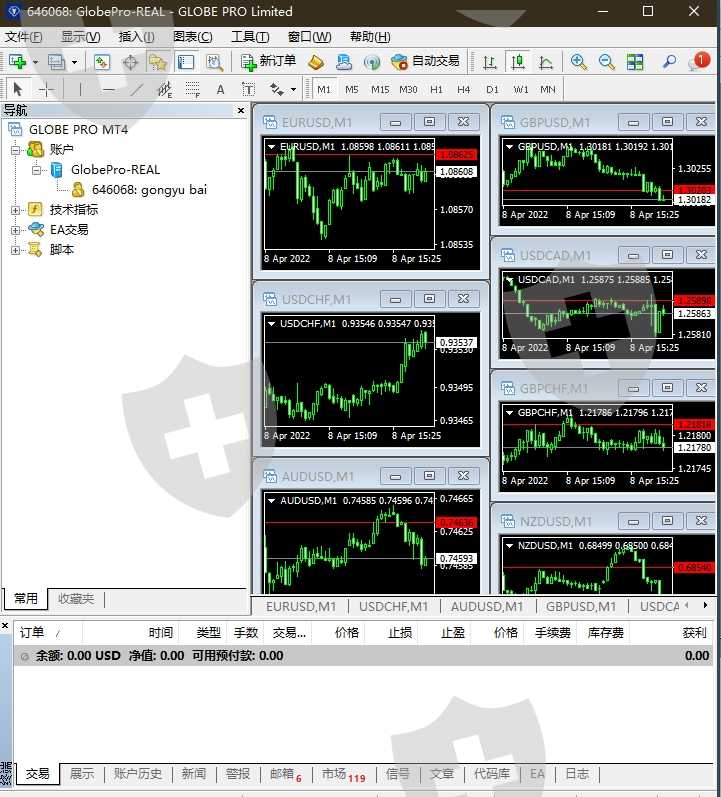The image size is (721, 797).
Task: Open the 市场 terminal tab
Action: click(344, 774)
